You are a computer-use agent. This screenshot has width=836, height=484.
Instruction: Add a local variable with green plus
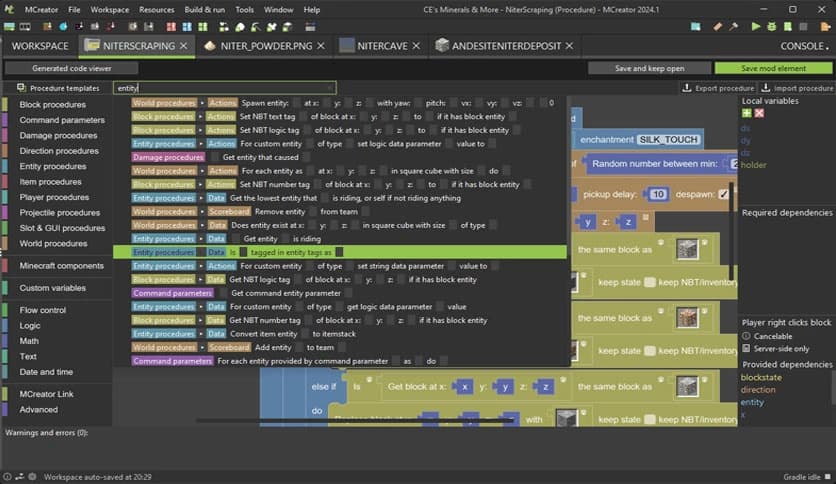(746, 114)
